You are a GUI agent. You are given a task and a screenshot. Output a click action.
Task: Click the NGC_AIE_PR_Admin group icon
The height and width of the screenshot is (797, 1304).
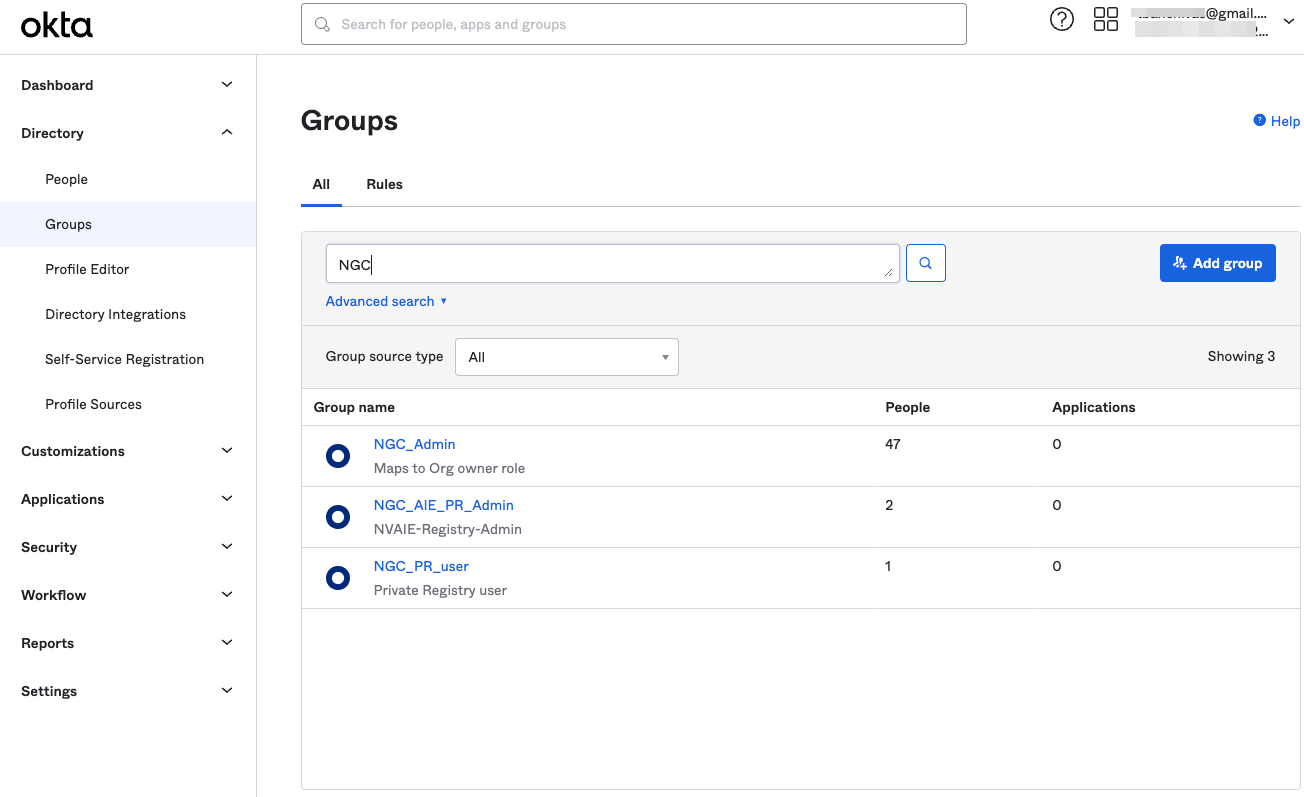(338, 517)
